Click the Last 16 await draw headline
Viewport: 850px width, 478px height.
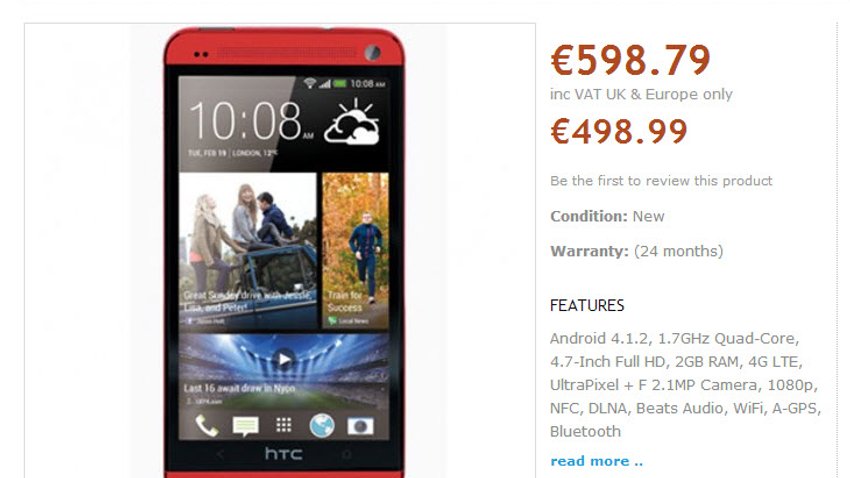239,389
